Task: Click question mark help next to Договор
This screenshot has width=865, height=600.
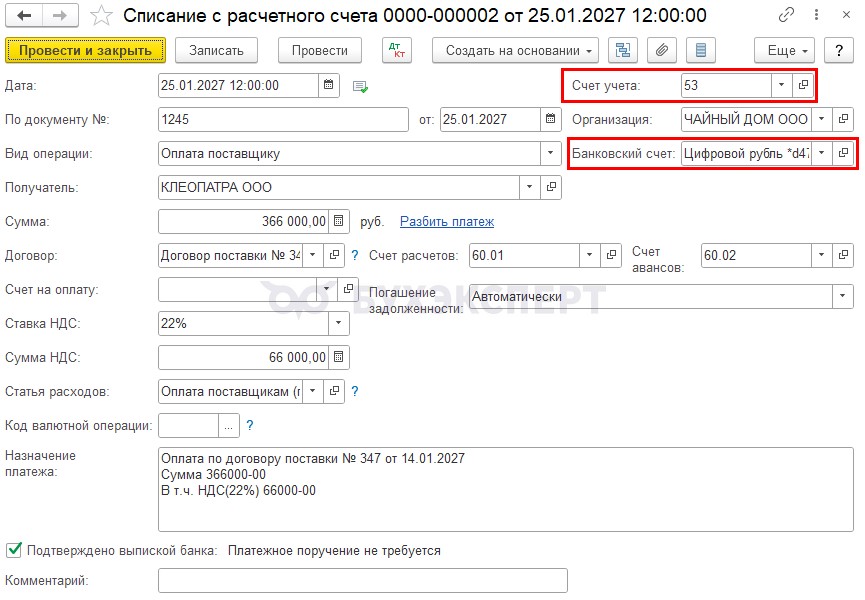Action: tap(355, 255)
